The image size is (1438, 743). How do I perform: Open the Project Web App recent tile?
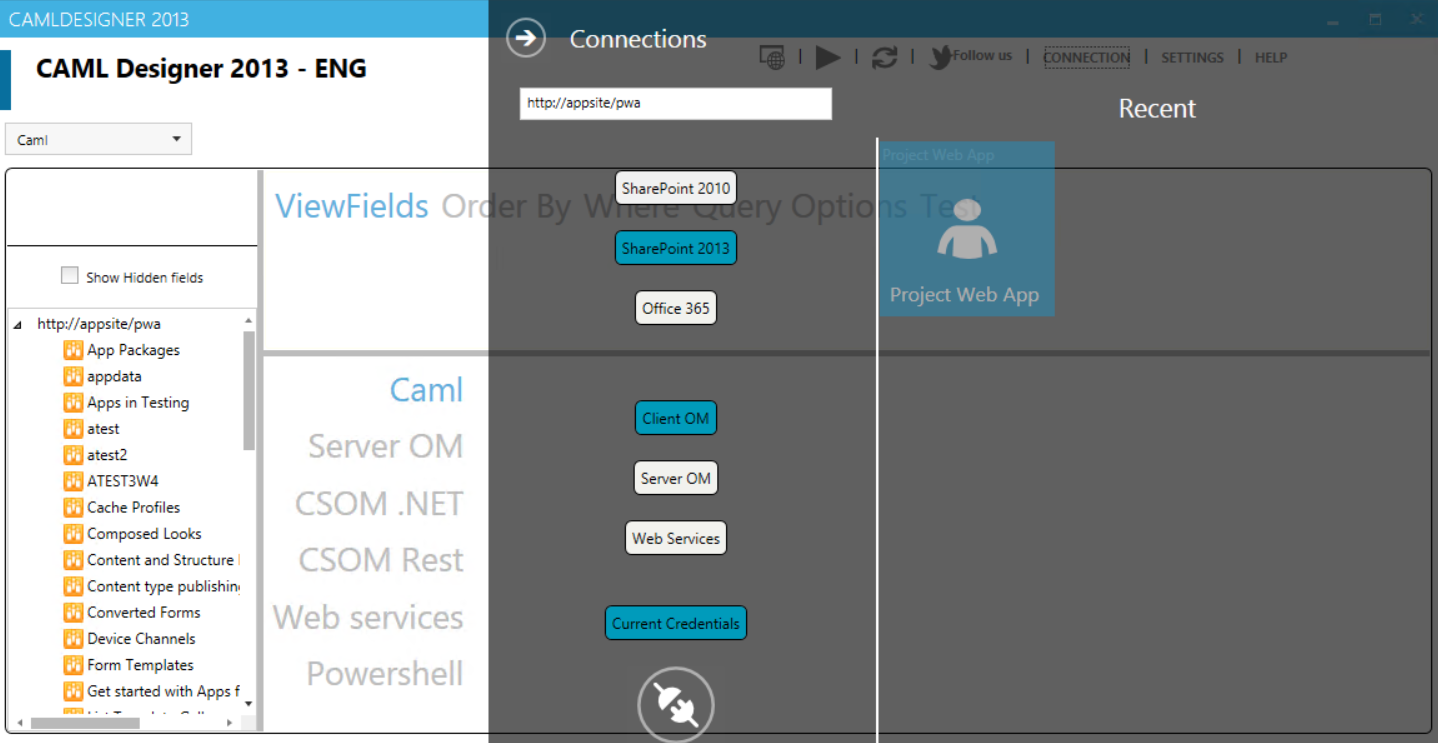966,229
